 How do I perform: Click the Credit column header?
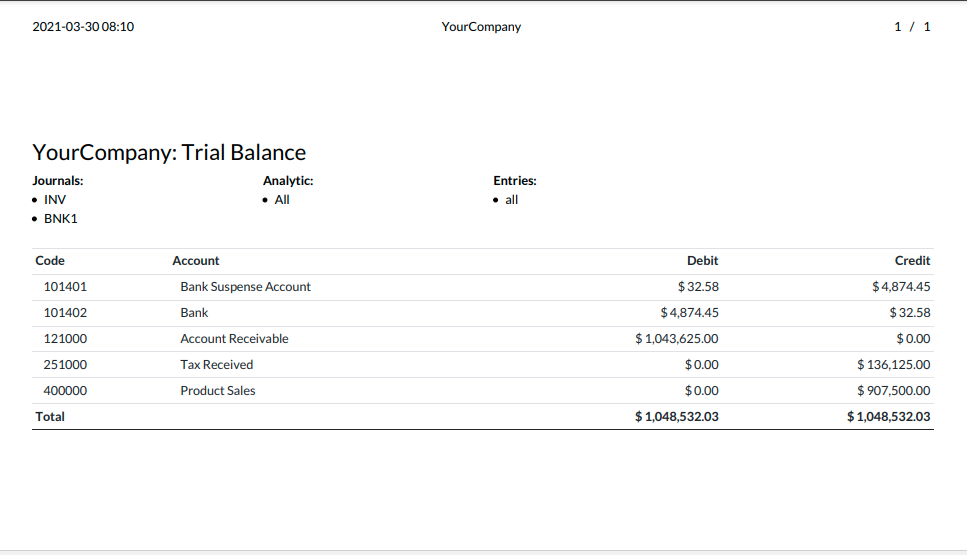click(912, 261)
